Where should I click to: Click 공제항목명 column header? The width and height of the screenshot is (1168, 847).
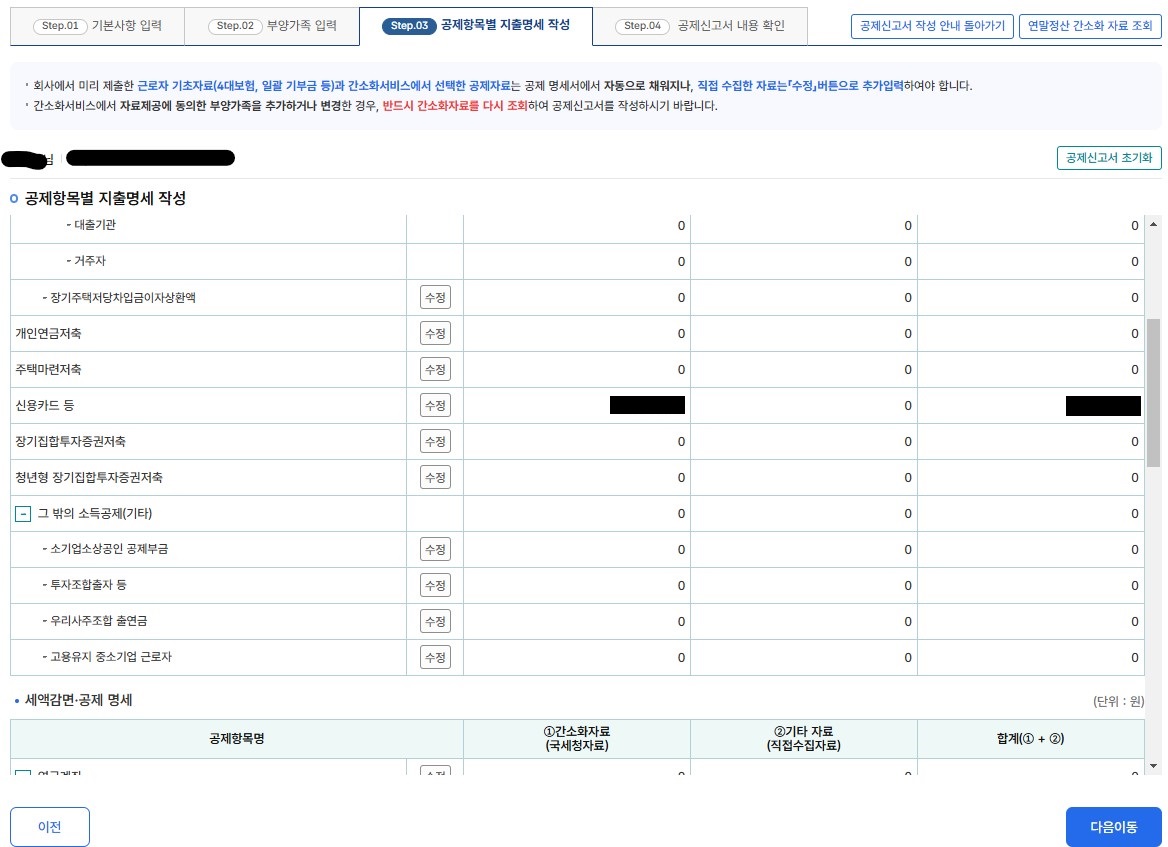[x=237, y=739]
